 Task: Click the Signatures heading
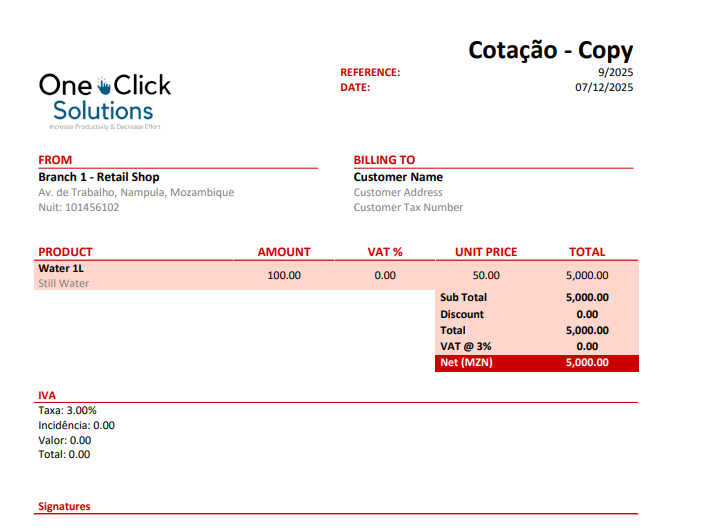[x=64, y=507]
